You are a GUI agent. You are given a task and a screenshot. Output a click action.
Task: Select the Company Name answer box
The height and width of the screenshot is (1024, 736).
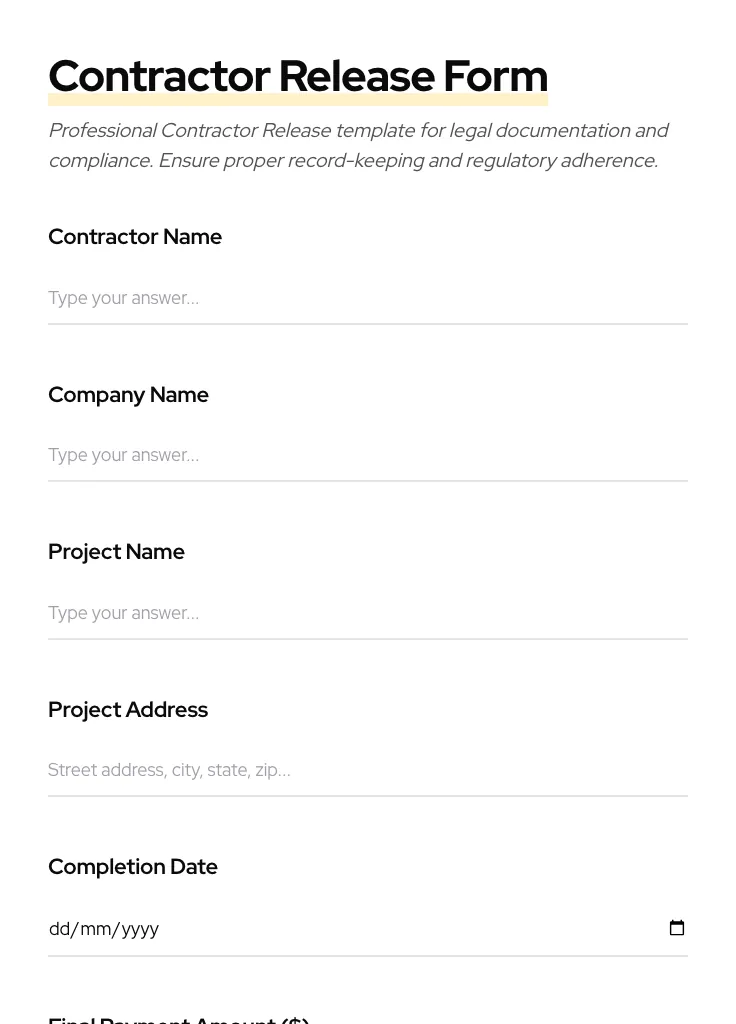300,455
